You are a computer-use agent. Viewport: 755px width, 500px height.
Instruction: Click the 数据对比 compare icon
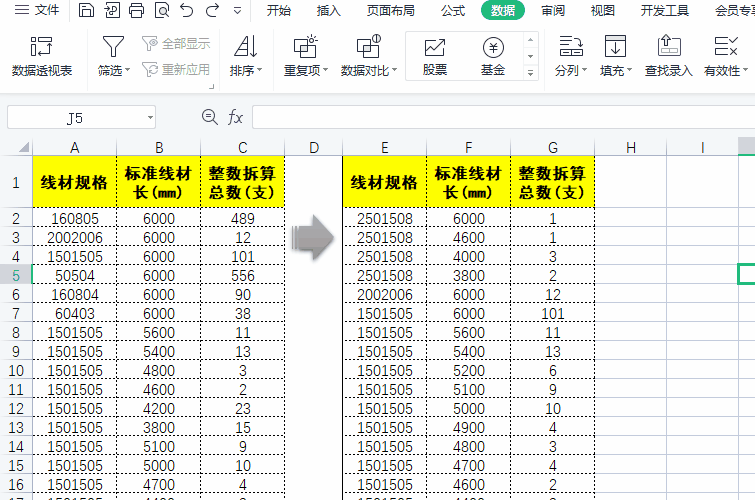click(x=368, y=47)
